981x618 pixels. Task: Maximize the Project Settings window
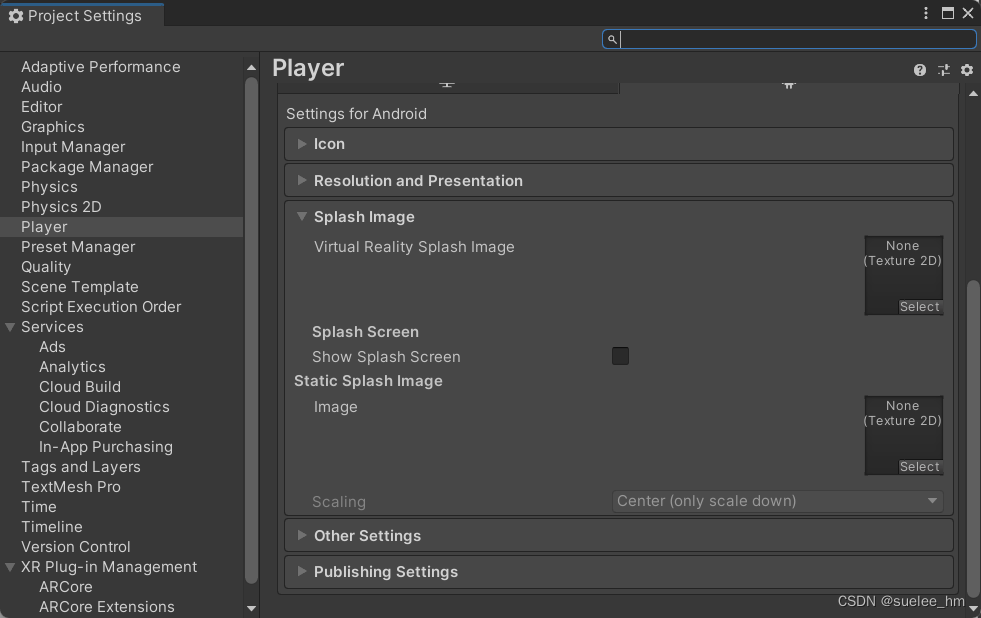point(948,13)
